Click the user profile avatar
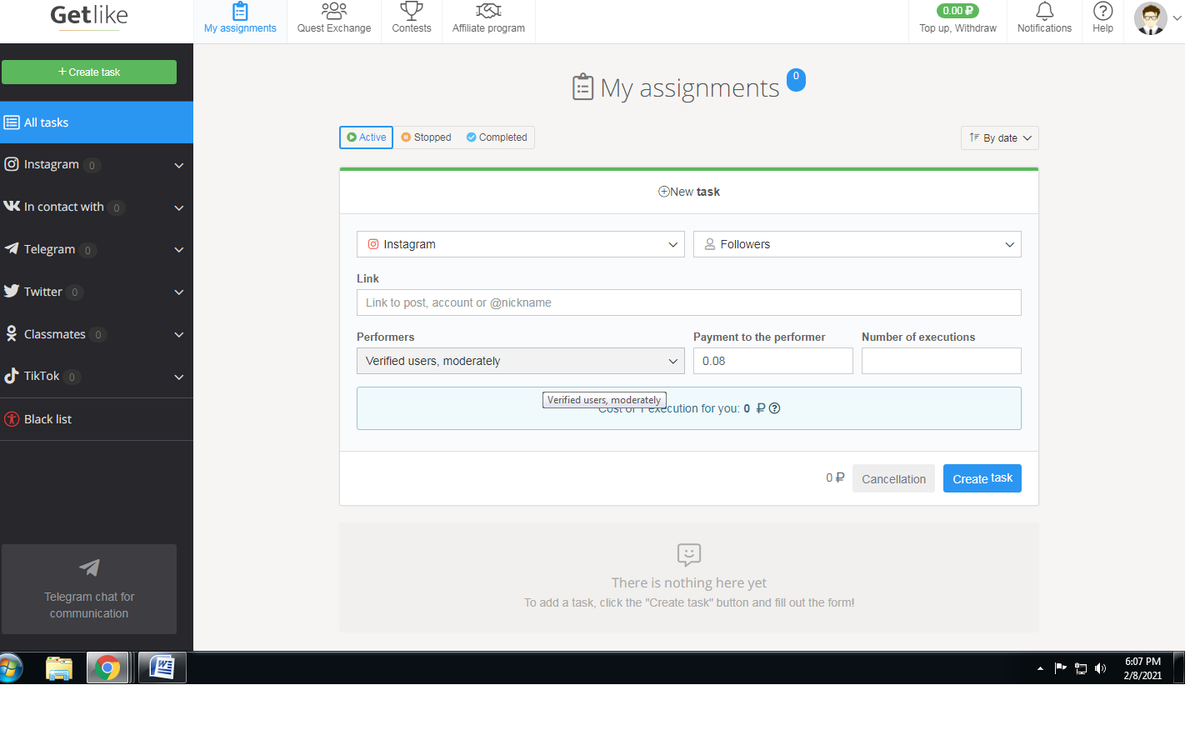 (x=1151, y=18)
